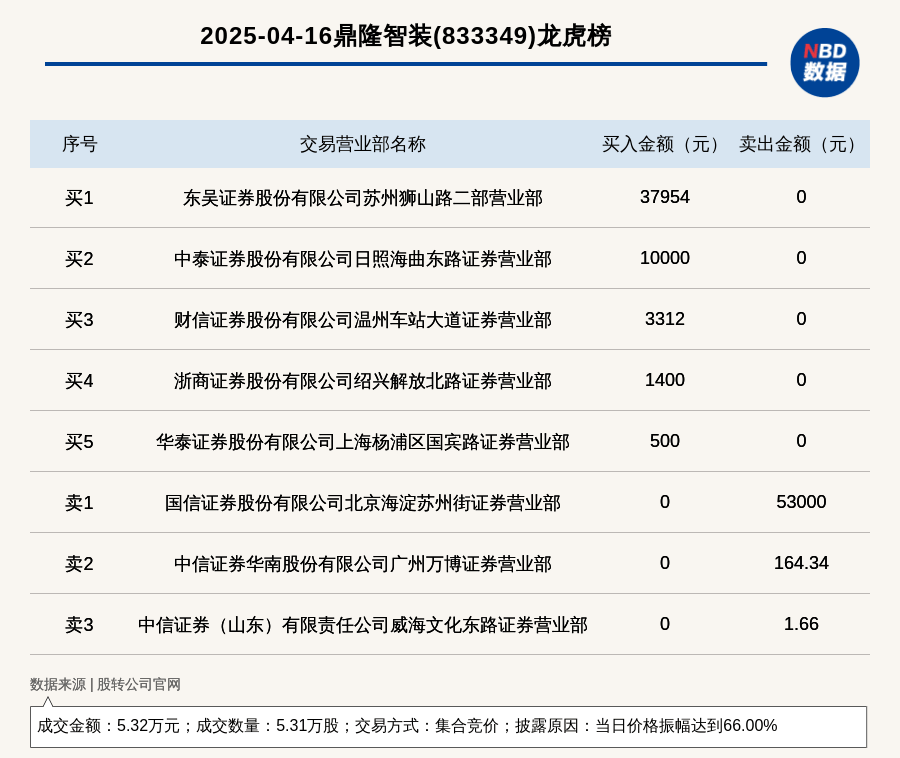Click the 交易营业部名称 column header
The width and height of the screenshot is (900, 758).
[363, 143]
